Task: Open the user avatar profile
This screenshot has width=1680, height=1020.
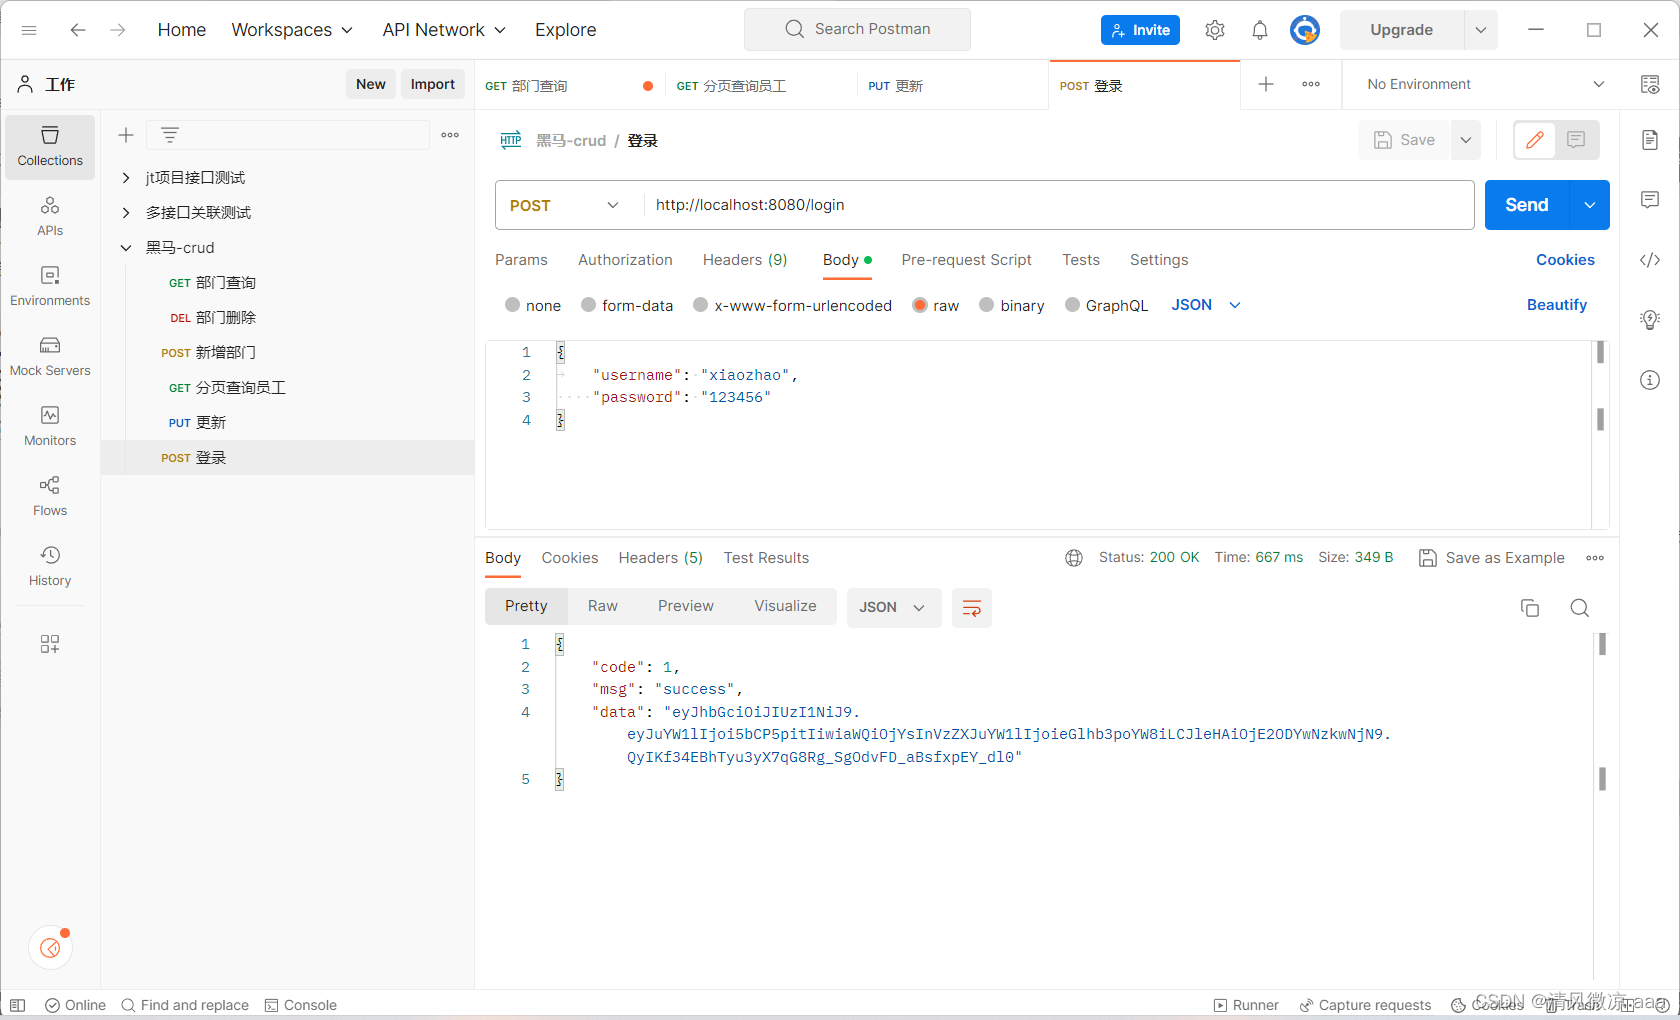Action: tap(1305, 30)
